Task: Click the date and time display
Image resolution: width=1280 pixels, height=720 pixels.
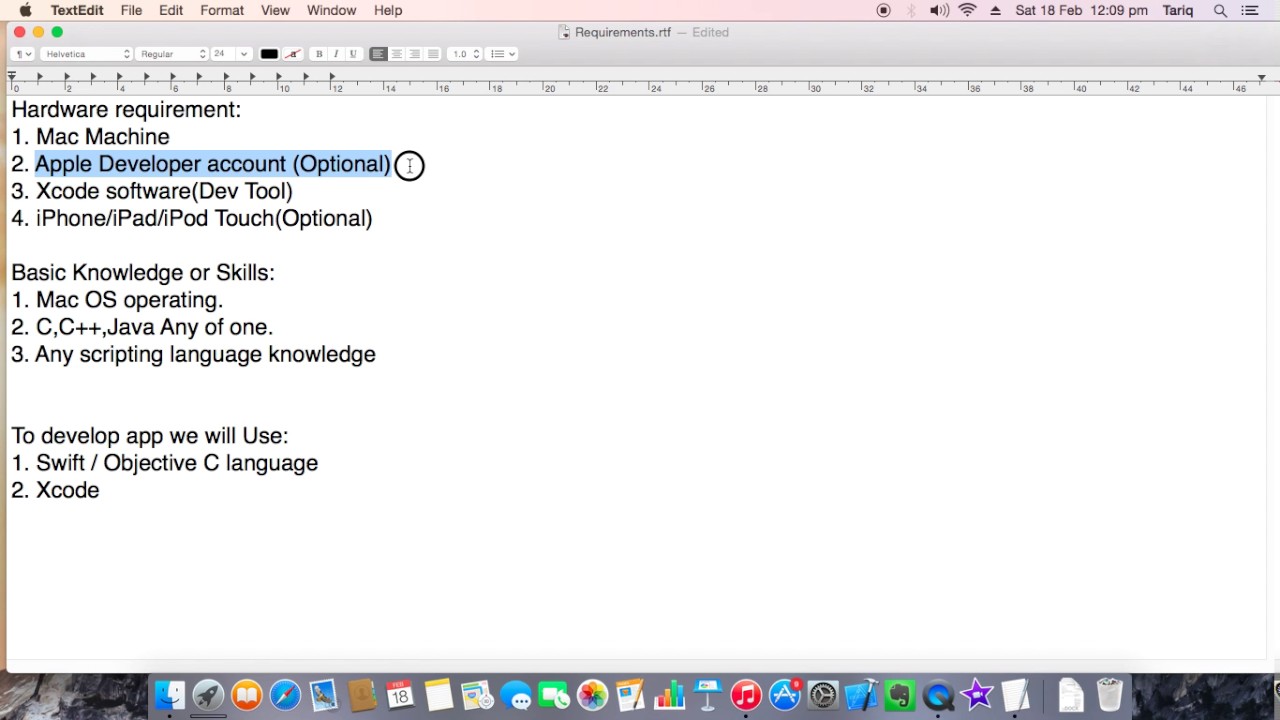Action: click(1081, 10)
